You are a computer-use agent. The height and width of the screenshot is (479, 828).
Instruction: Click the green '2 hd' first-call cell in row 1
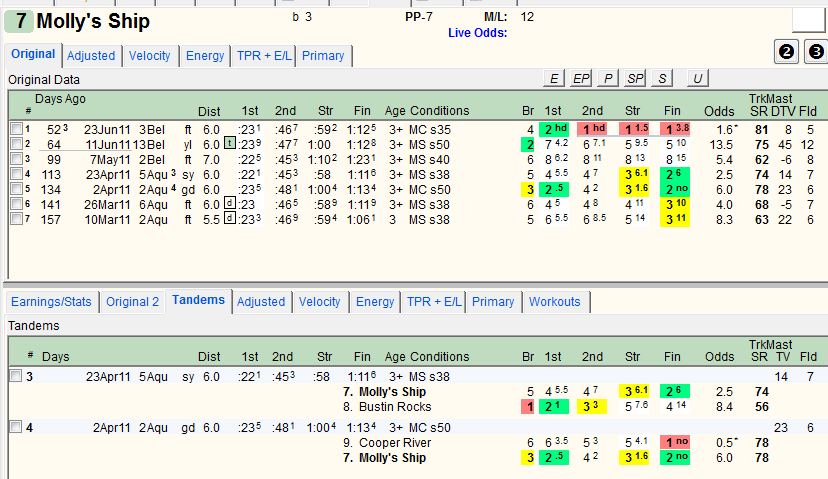(554, 129)
